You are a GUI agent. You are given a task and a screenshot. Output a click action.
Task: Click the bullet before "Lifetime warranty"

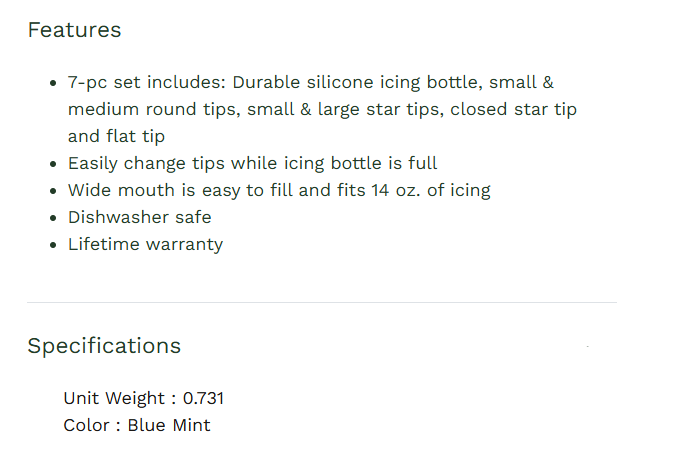pos(52,245)
